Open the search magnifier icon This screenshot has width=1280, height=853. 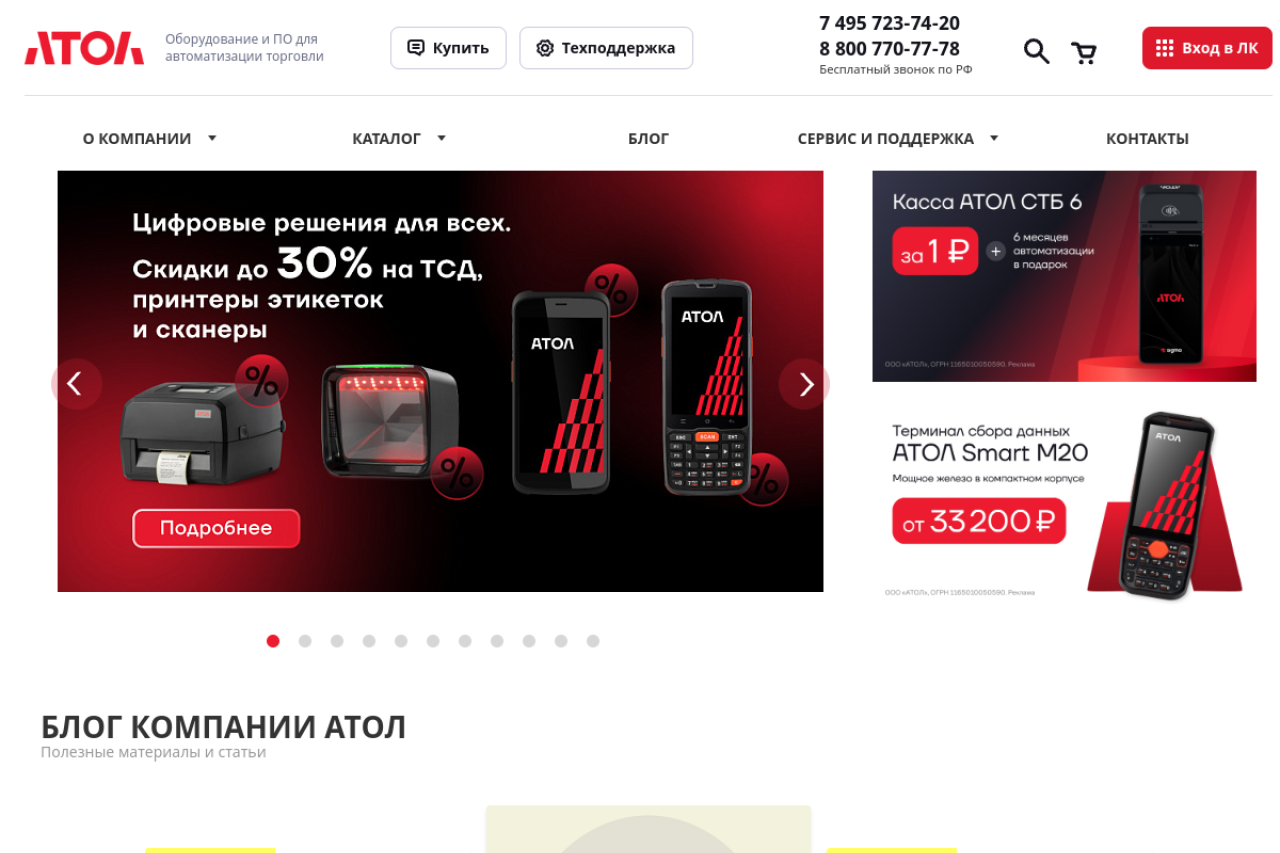(x=1037, y=51)
